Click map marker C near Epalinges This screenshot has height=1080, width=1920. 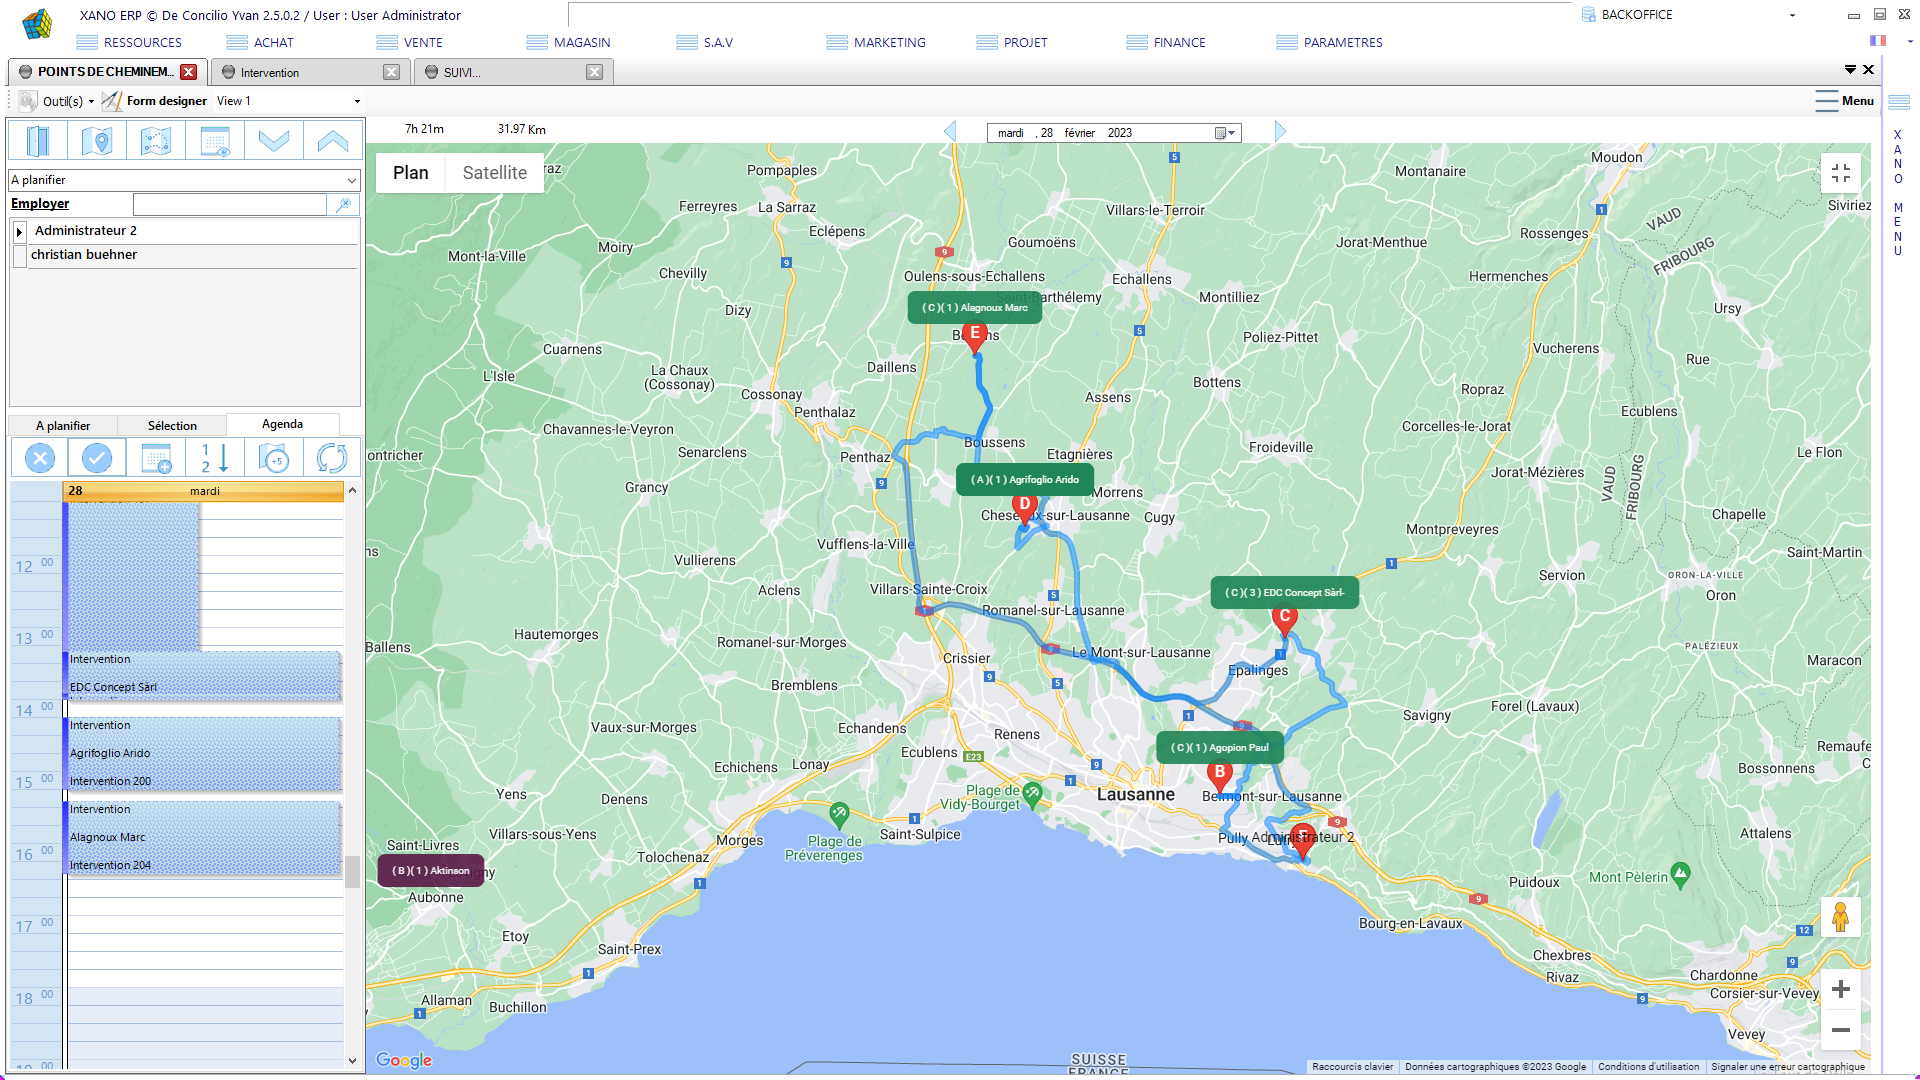(x=1285, y=621)
